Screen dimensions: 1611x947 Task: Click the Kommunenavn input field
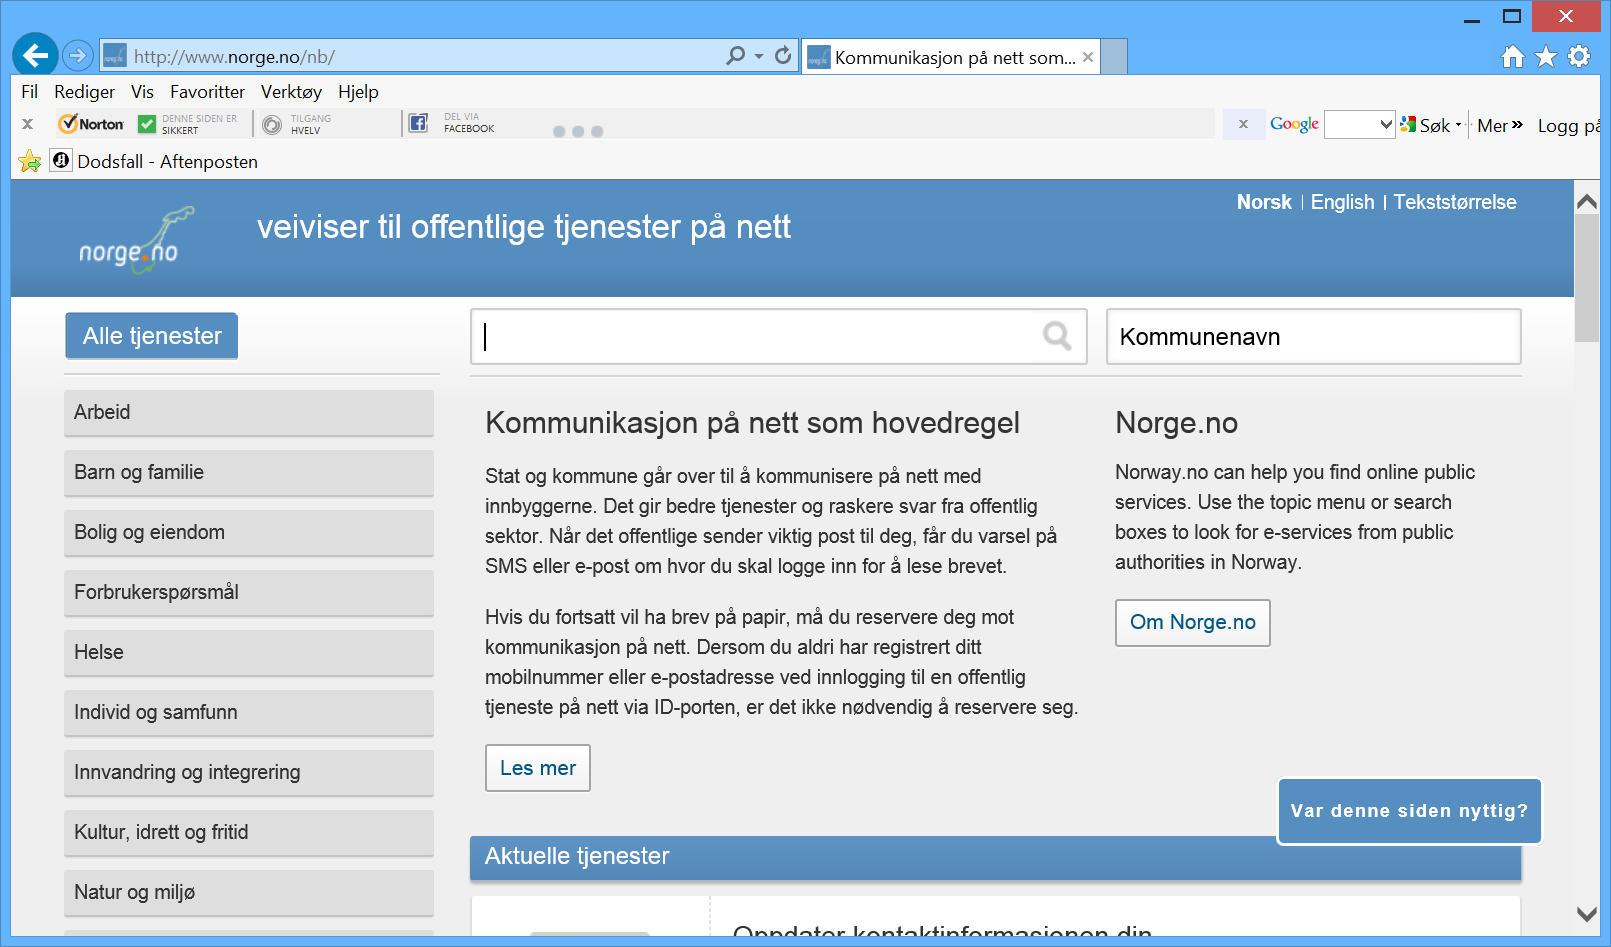(1314, 336)
